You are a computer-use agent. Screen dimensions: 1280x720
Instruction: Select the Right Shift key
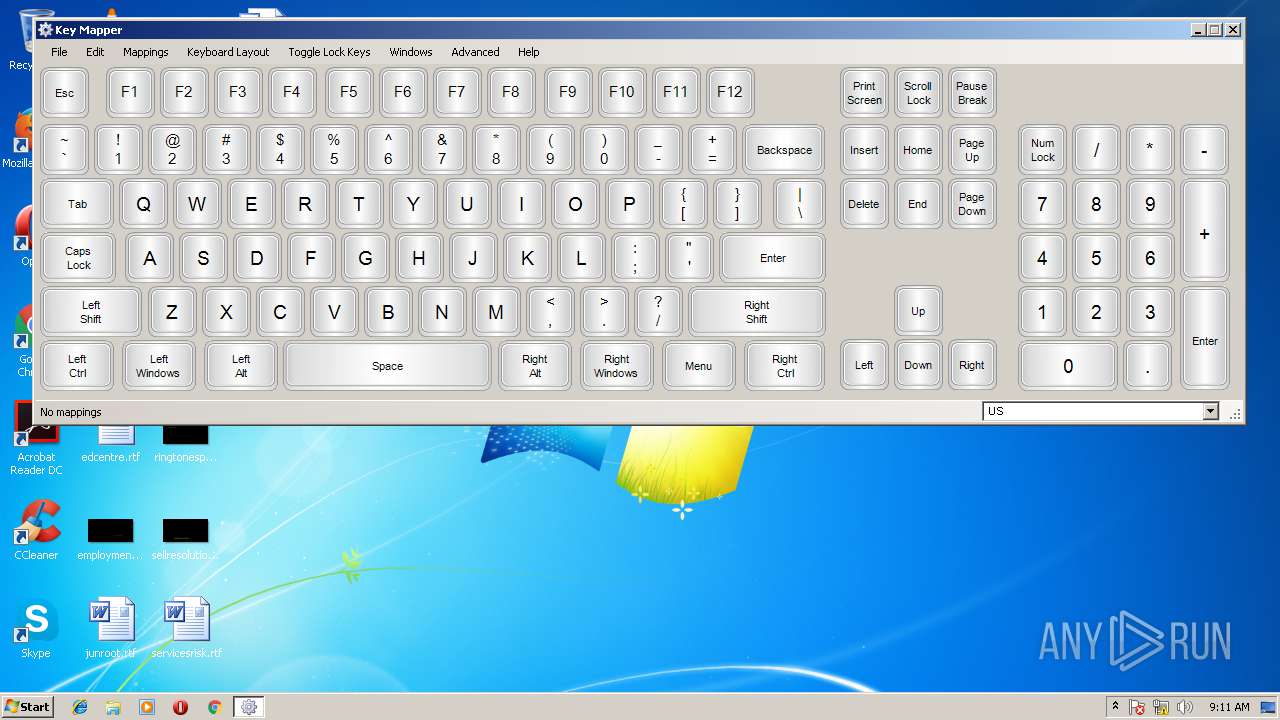click(x=757, y=312)
